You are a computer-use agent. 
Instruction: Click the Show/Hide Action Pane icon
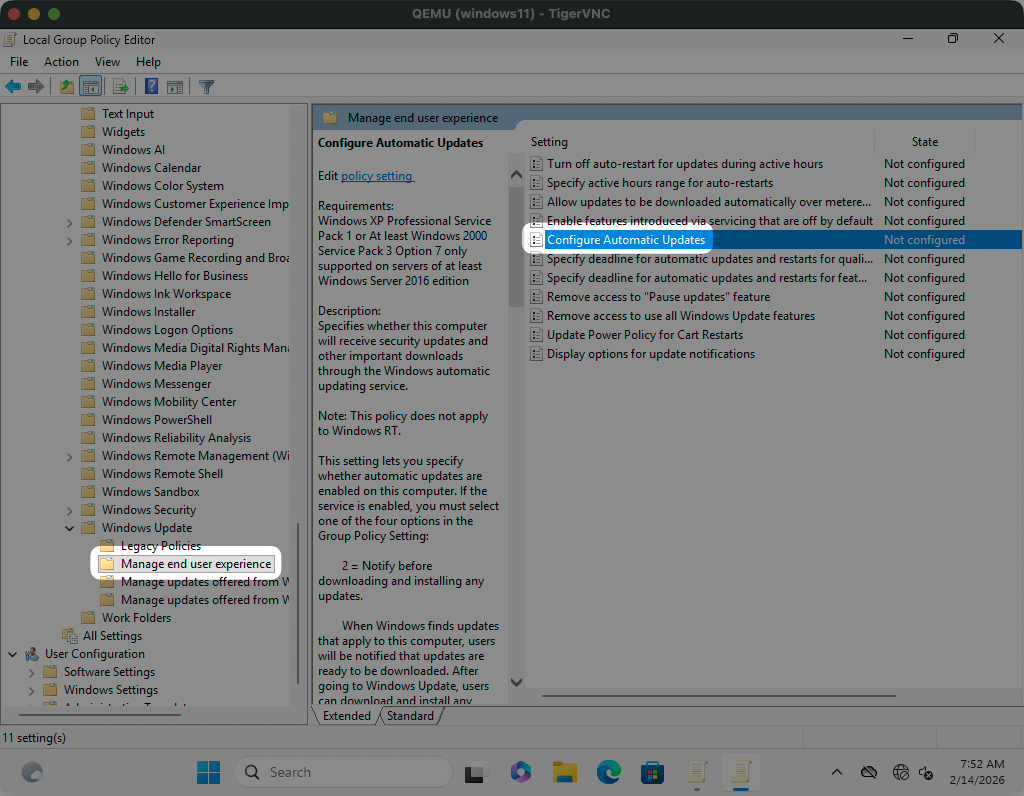pyautogui.click(x=175, y=87)
